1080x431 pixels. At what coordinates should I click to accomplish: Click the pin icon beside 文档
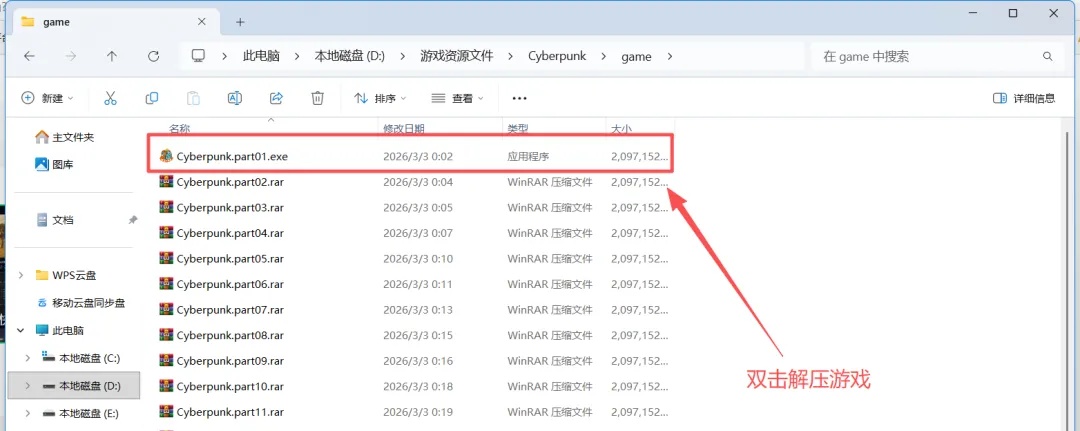tap(132, 220)
